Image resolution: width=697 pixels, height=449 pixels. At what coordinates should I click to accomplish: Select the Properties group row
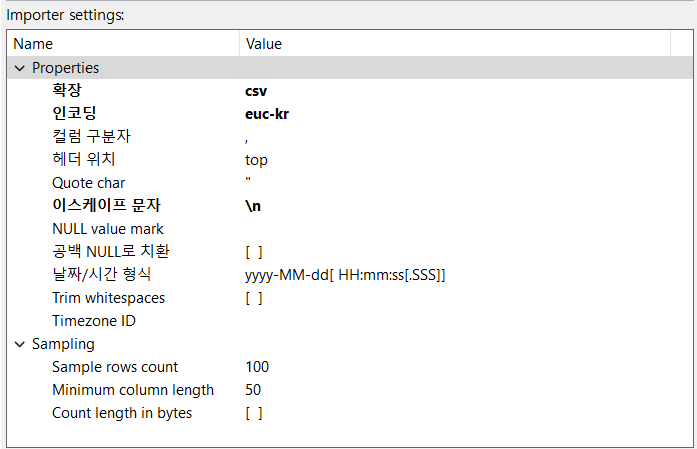point(350,68)
